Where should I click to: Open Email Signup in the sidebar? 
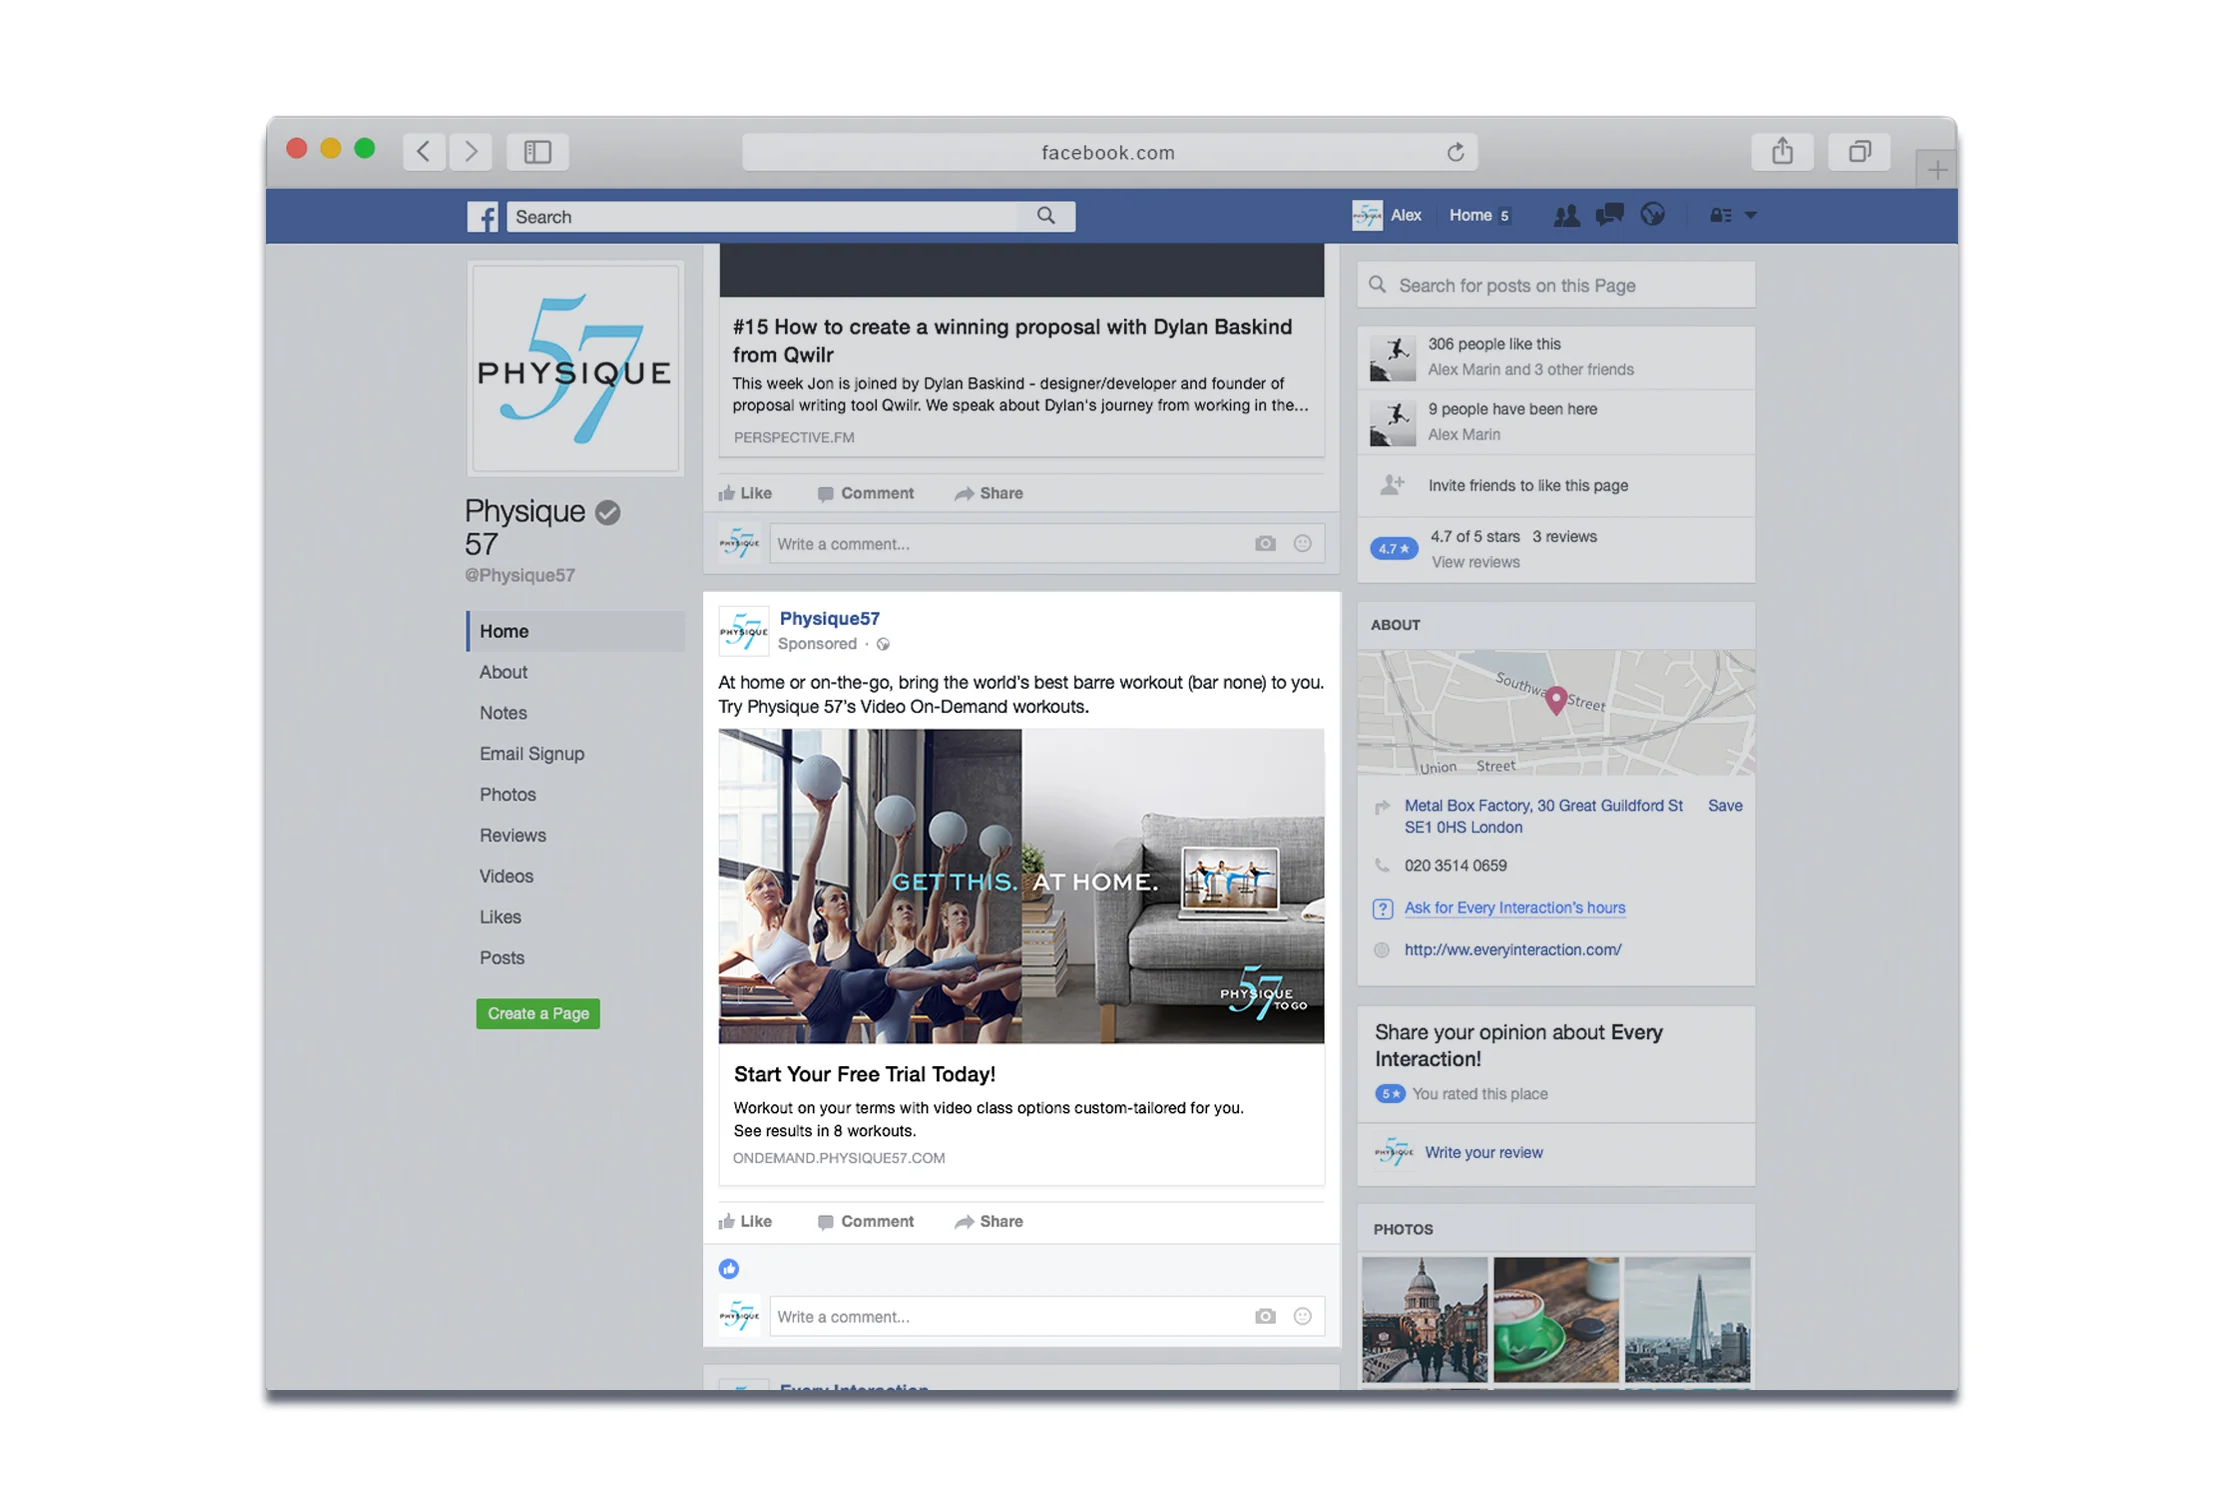click(x=532, y=754)
